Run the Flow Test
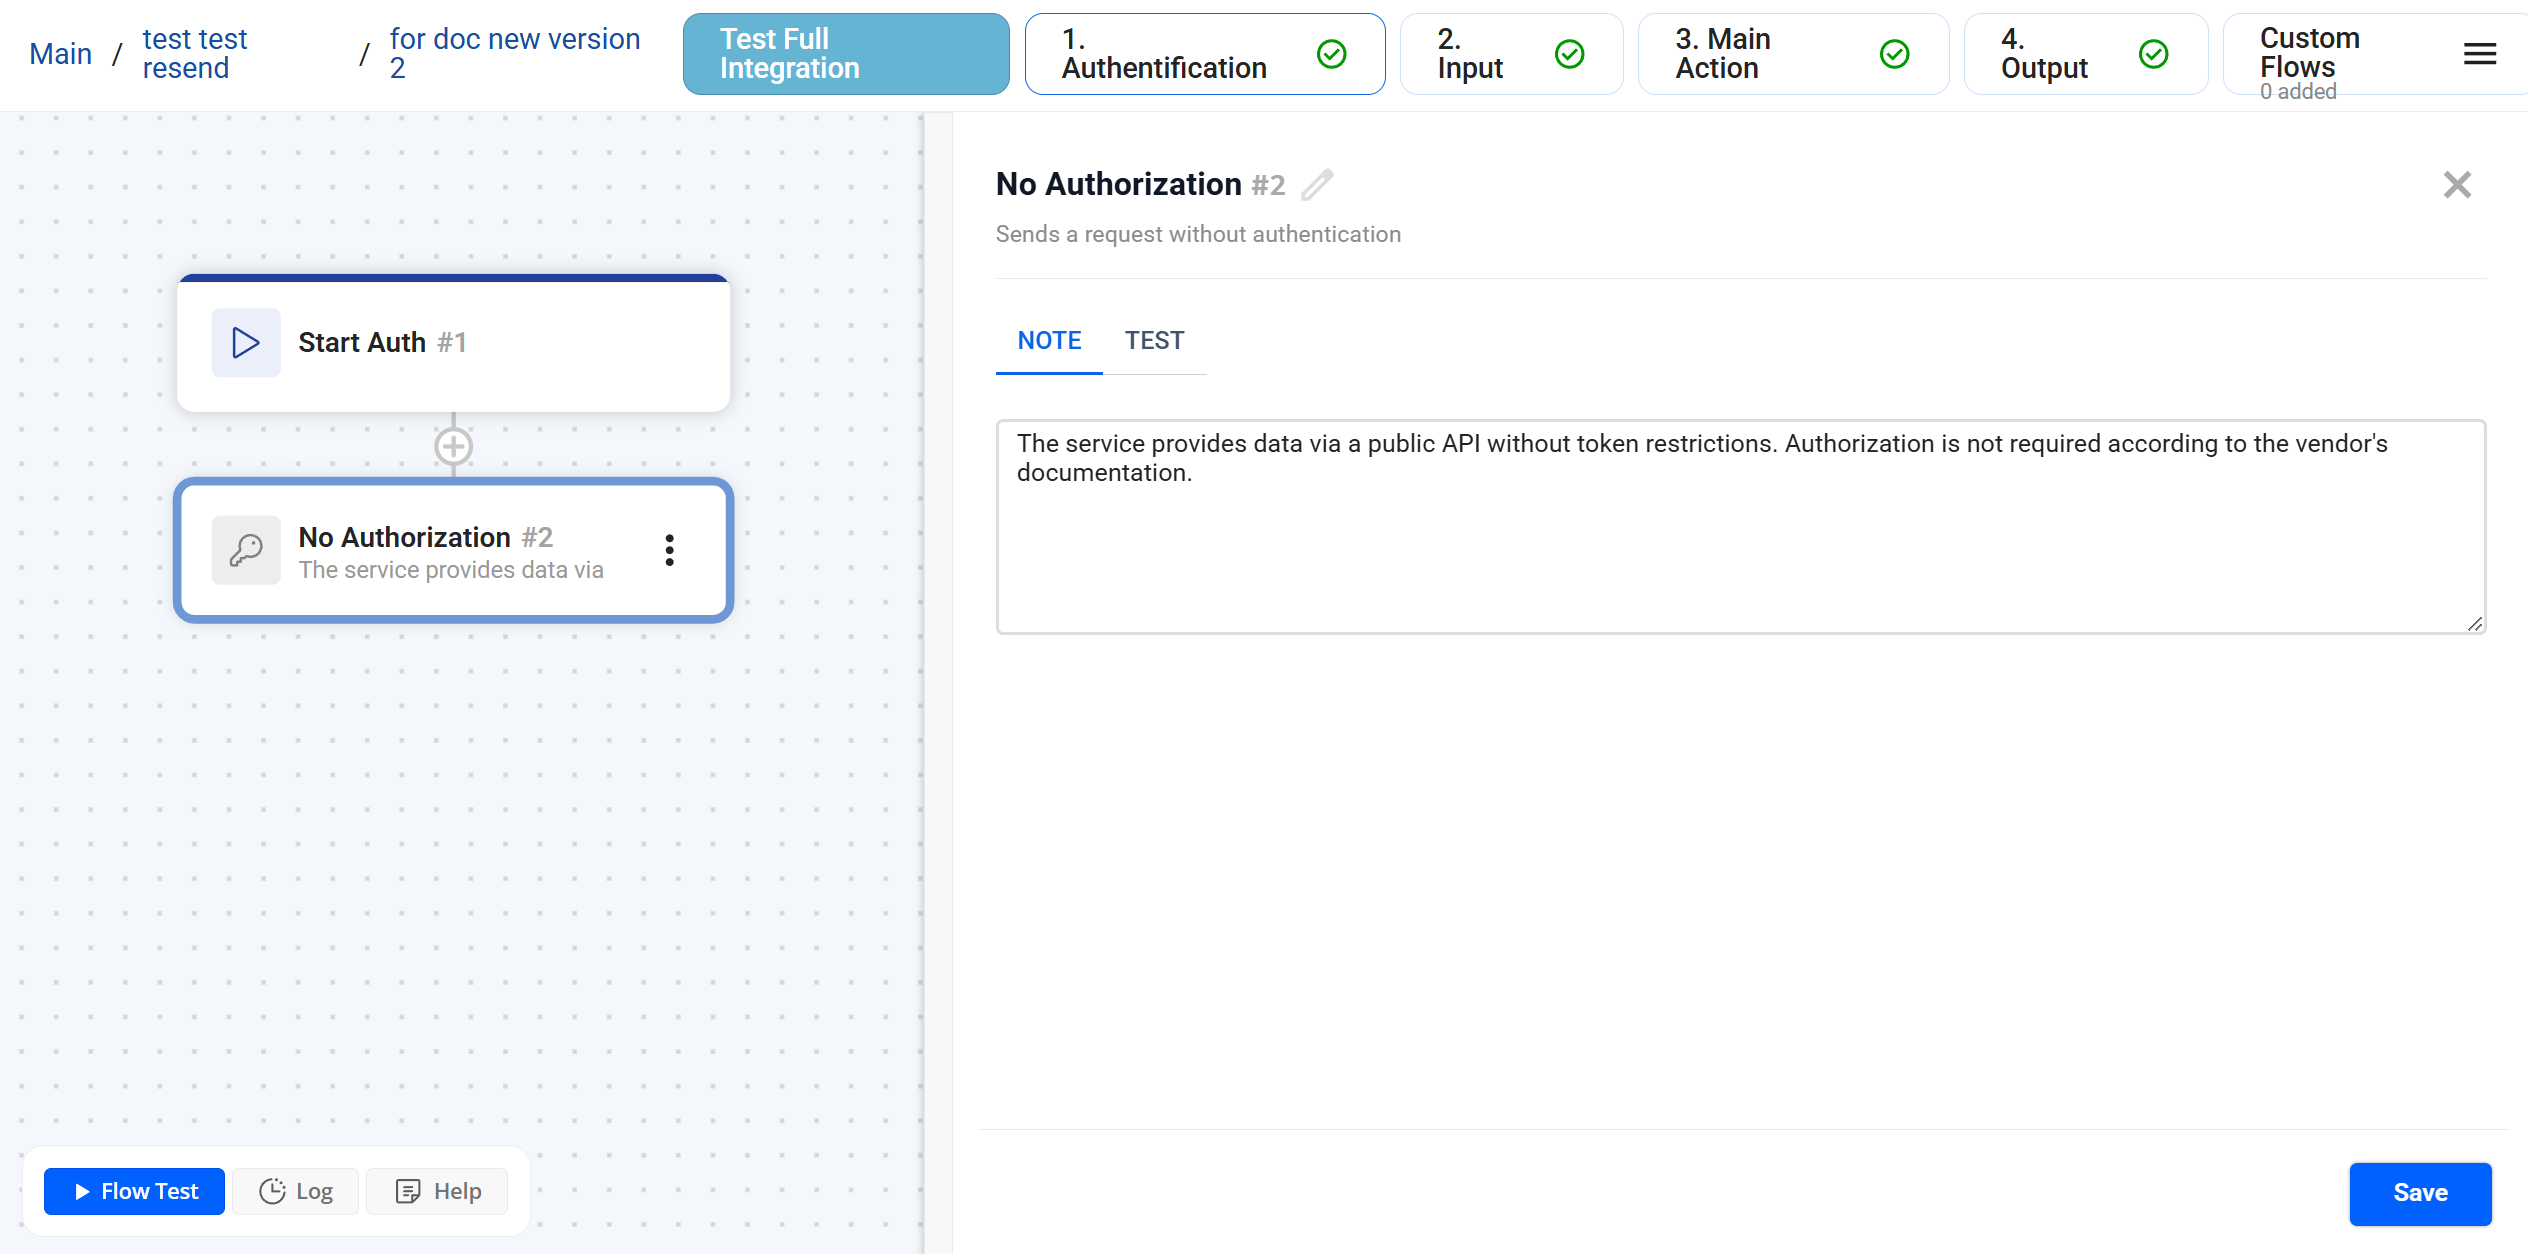 tap(135, 1191)
